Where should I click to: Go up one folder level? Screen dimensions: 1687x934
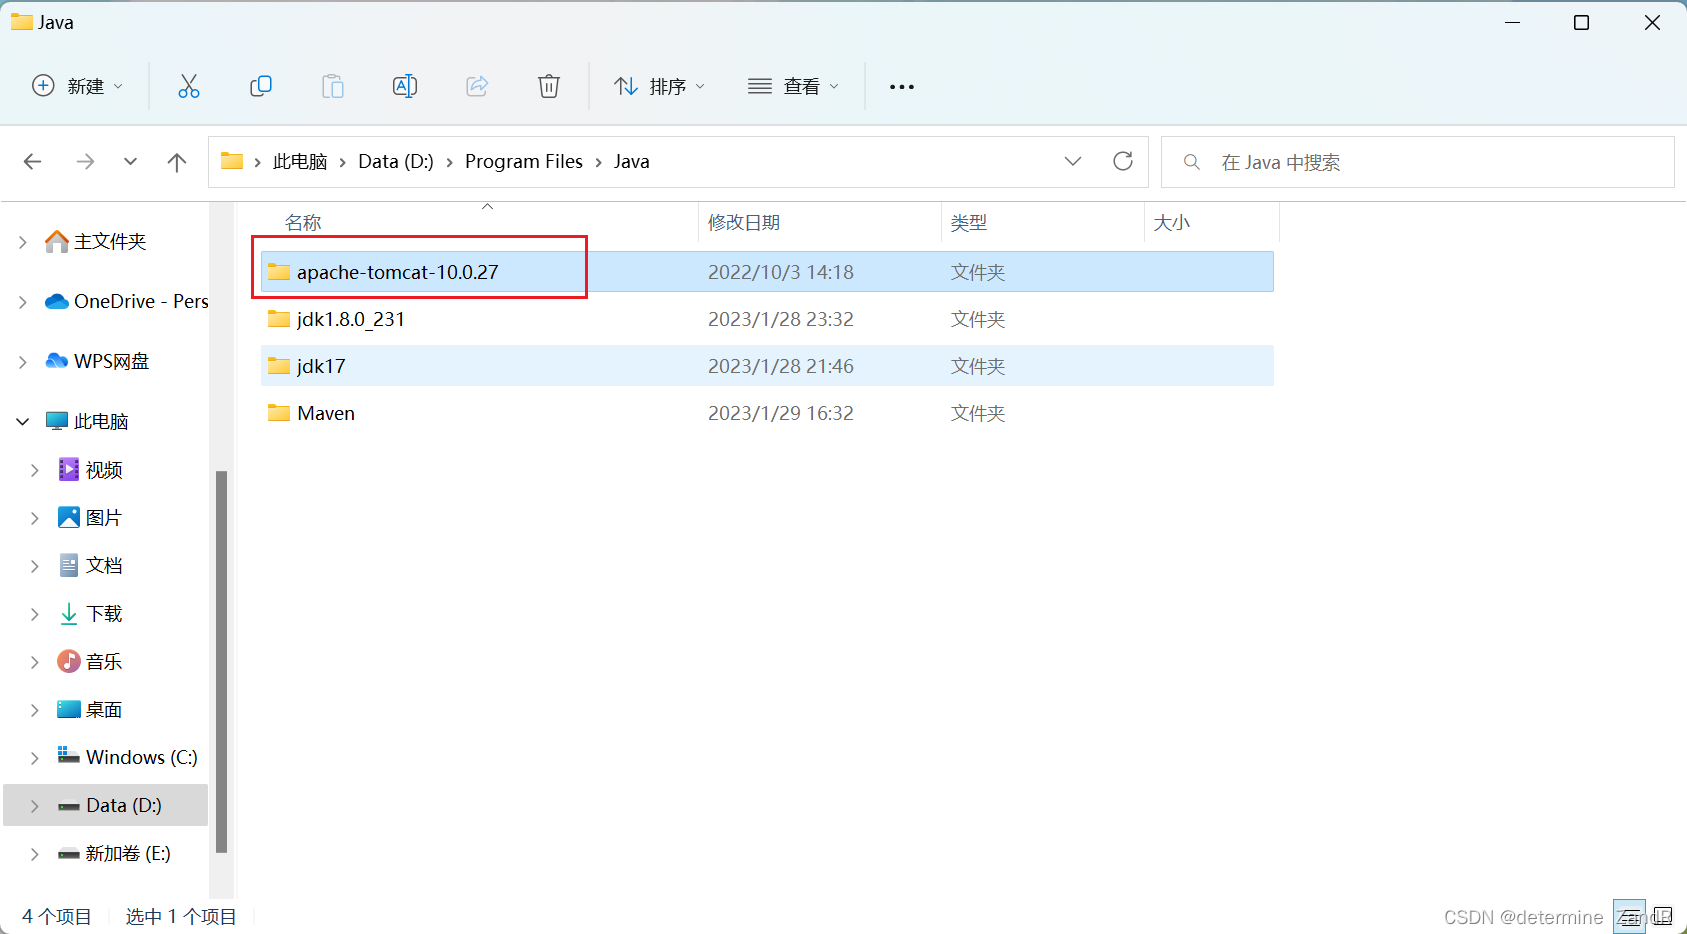(177, 162)
